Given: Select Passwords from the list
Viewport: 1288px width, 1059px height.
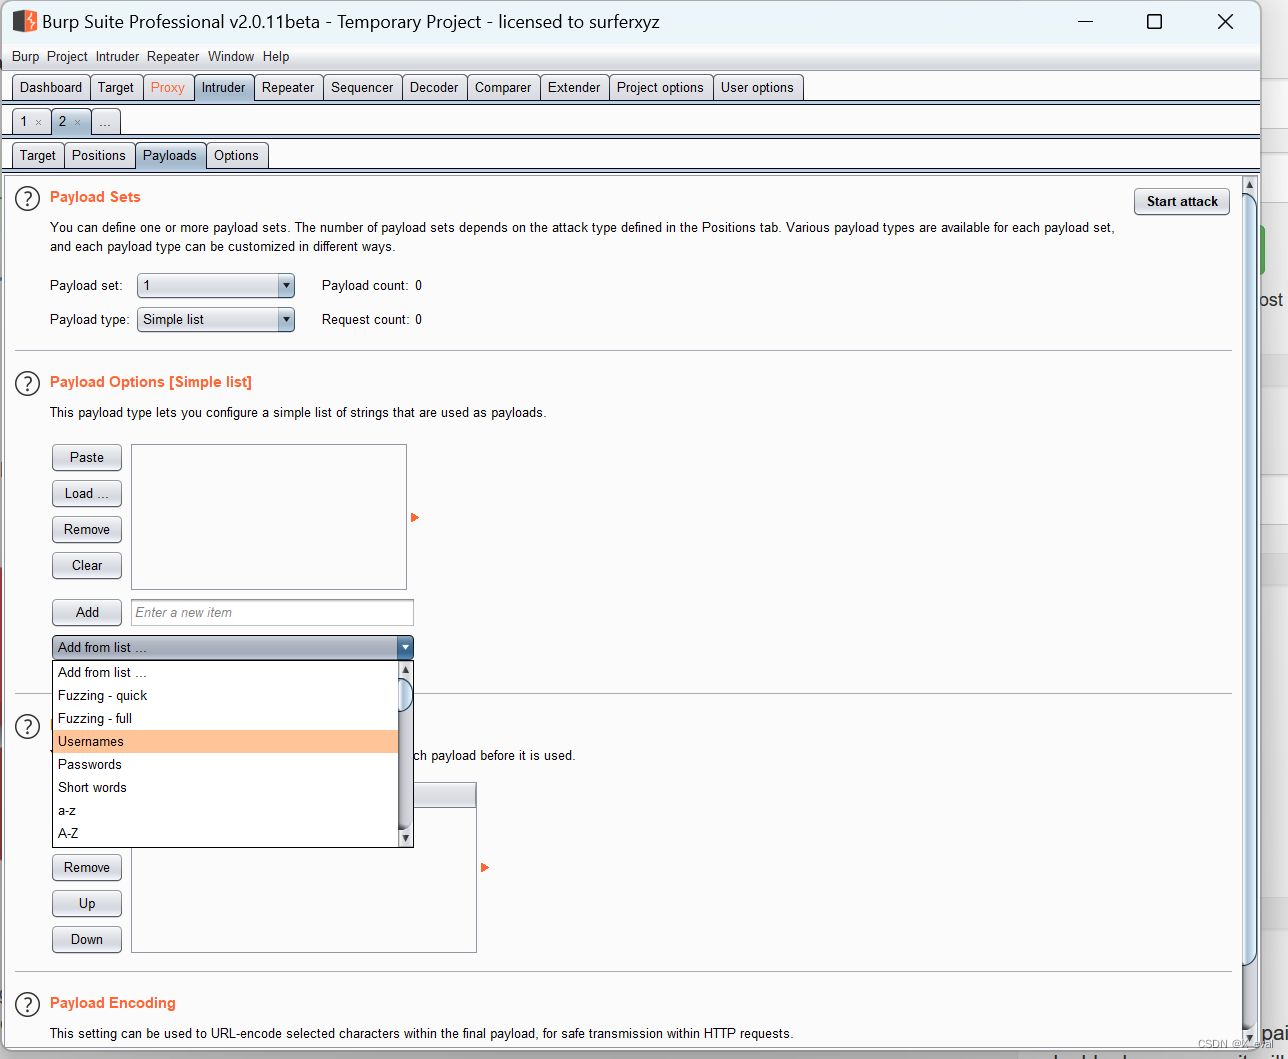Looking at the screenshot, I should [x=225, y=764].
